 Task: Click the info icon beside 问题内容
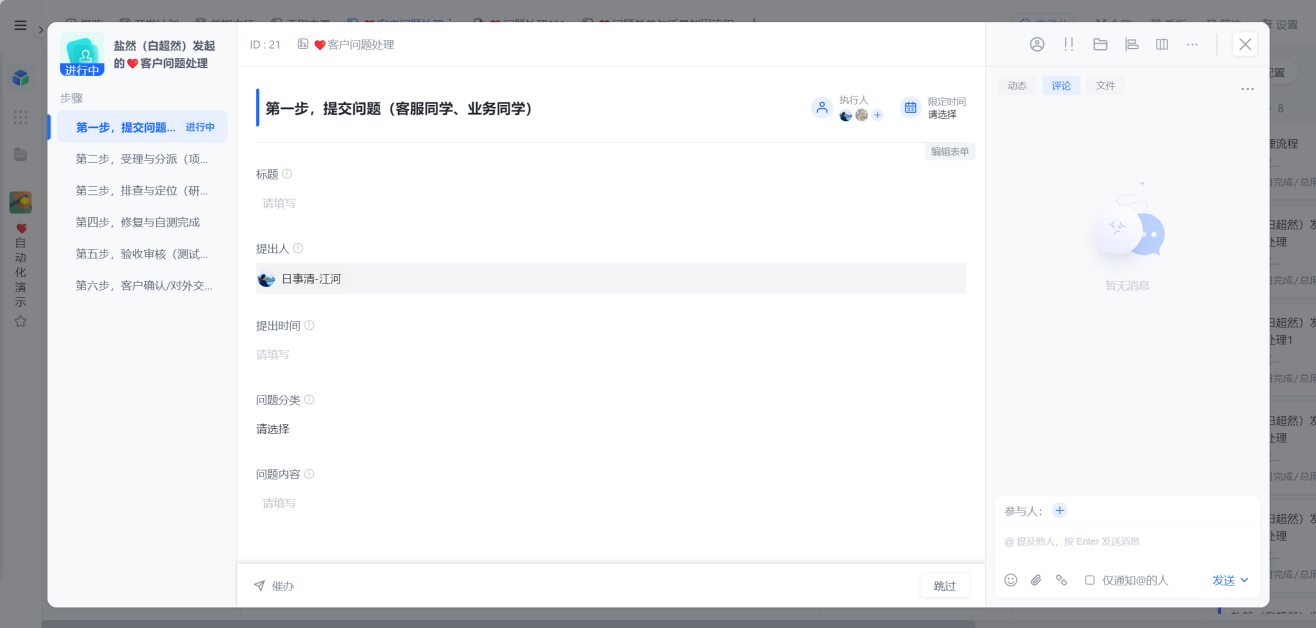pos(309,474)
